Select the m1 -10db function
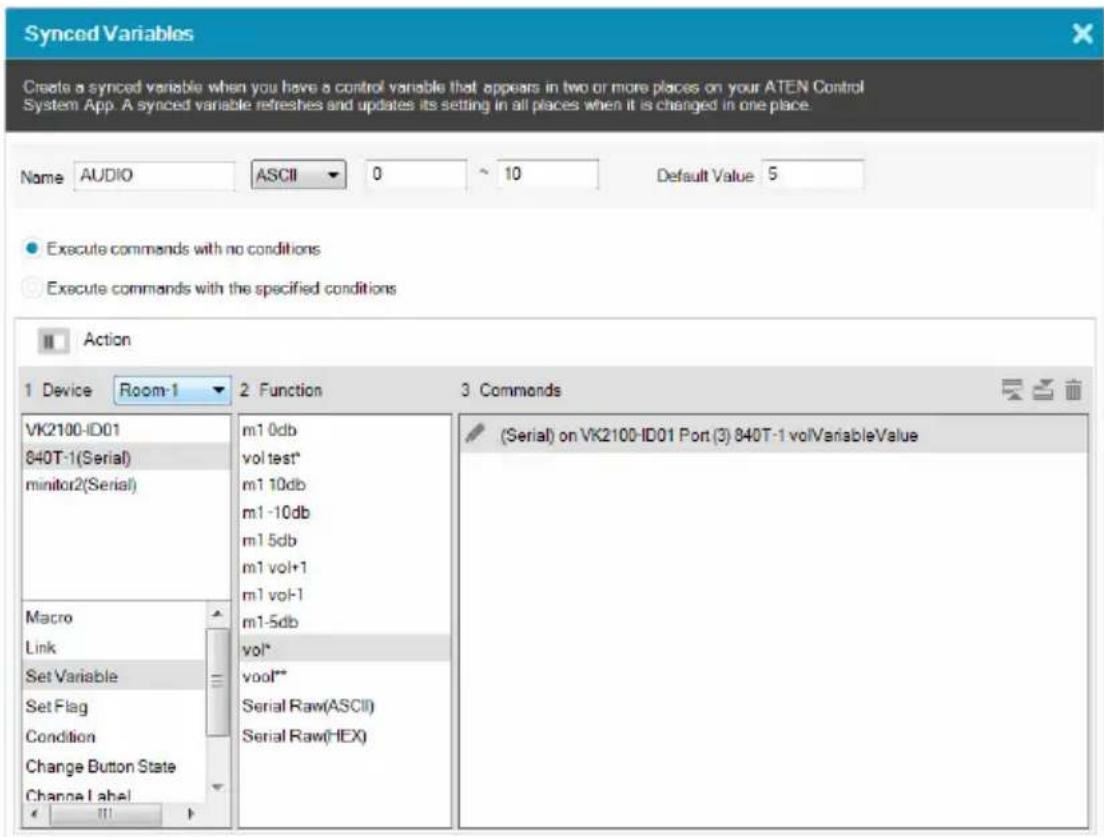This screenshot has height=837, width=1104. [344, 513]
